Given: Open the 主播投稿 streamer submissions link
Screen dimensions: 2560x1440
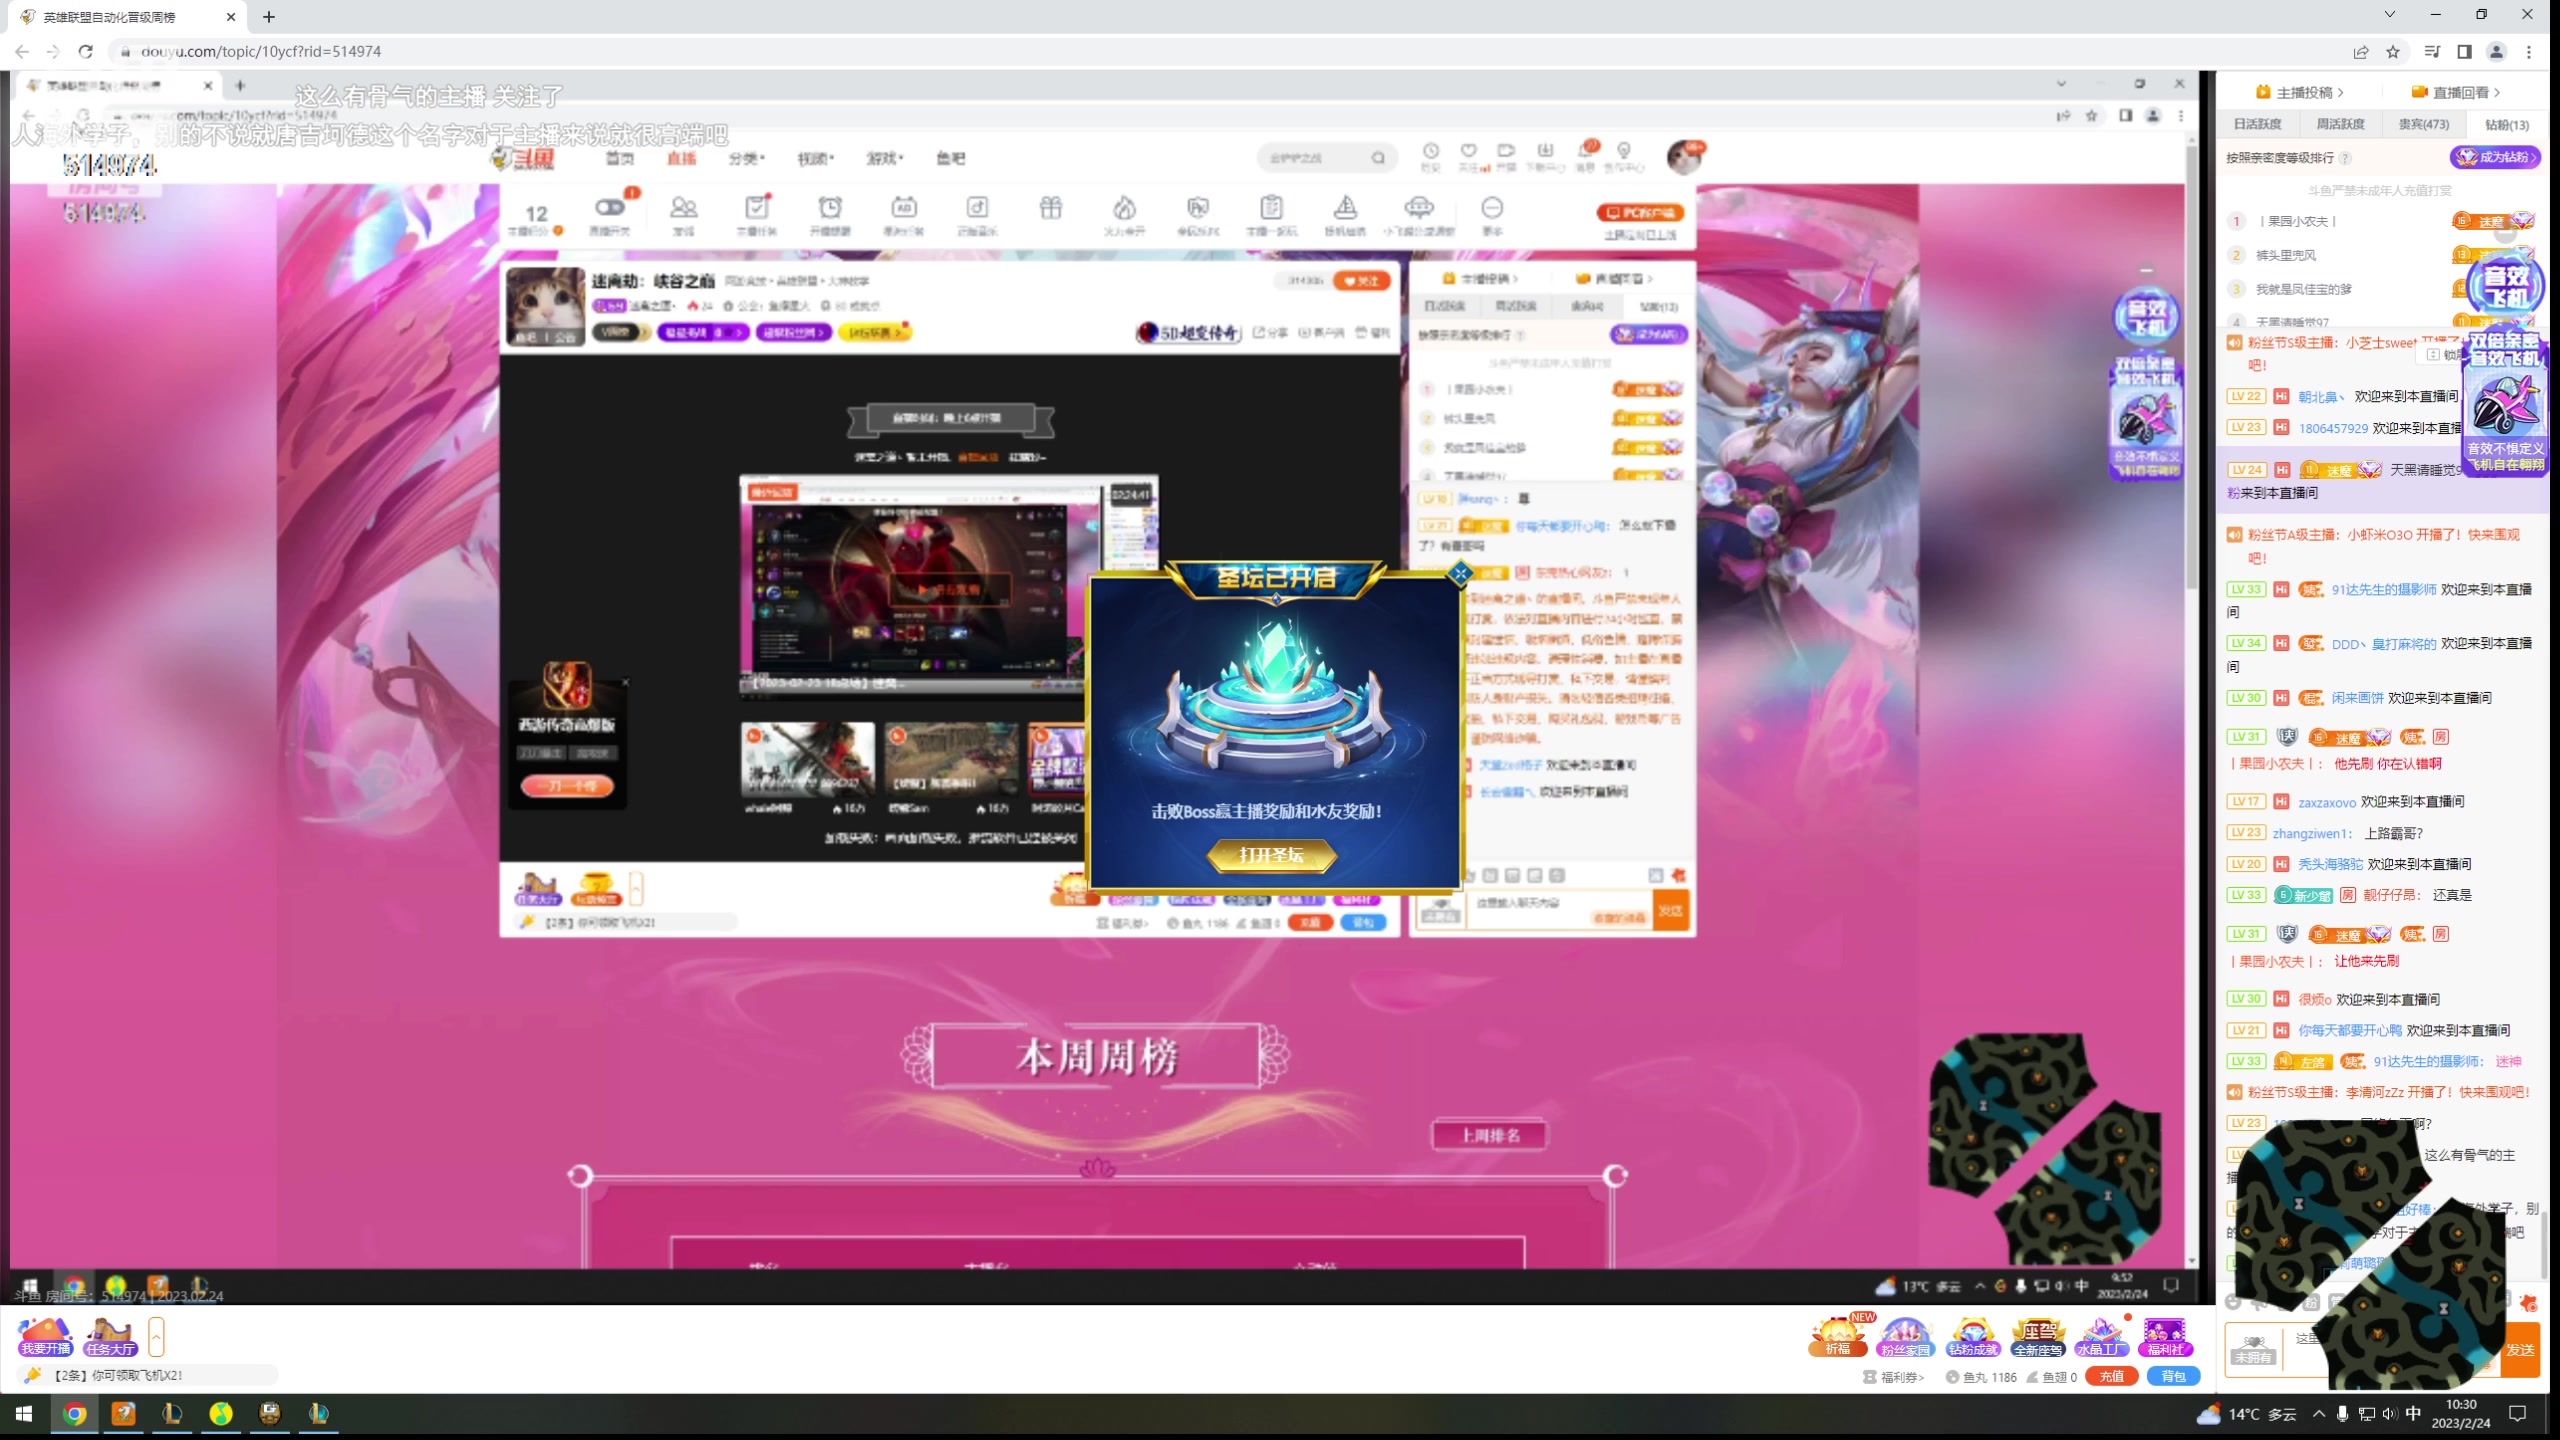Looking at the screenshot, I should click(2299, 92).
